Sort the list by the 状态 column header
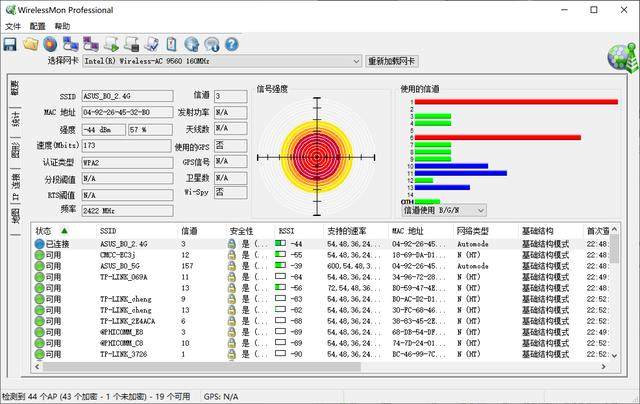 click(50, 230)
